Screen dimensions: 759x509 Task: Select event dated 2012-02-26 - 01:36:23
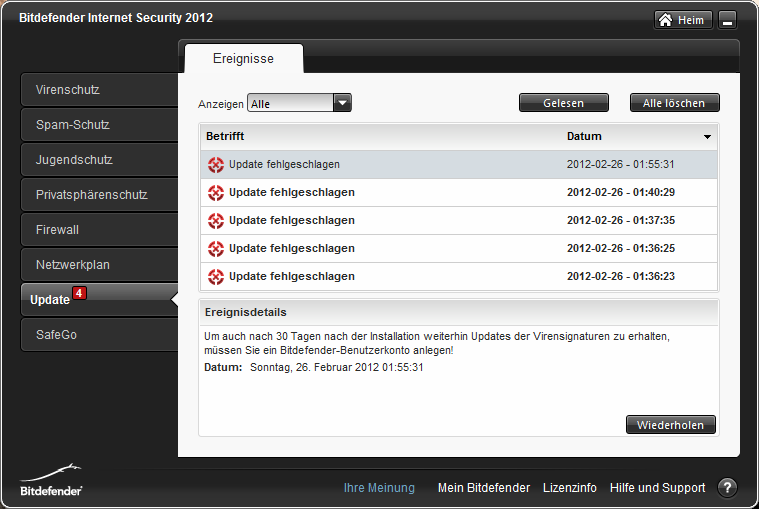(x=459, y=277)
